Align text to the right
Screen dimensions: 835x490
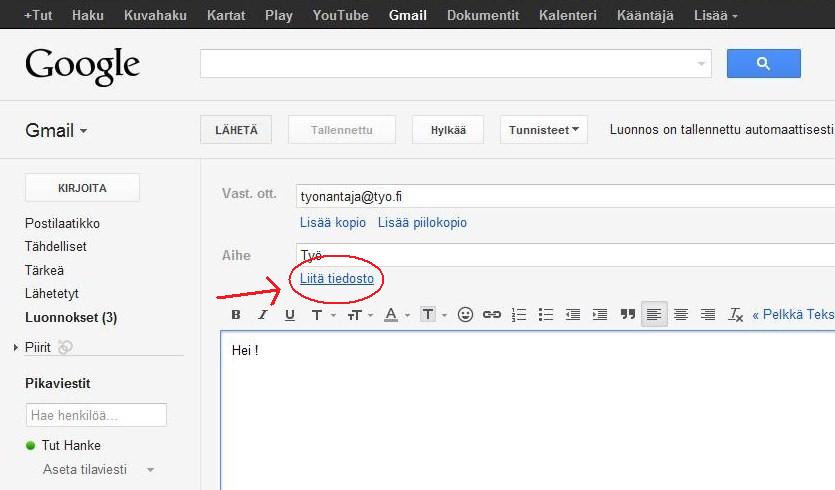[x=708, y=315]
